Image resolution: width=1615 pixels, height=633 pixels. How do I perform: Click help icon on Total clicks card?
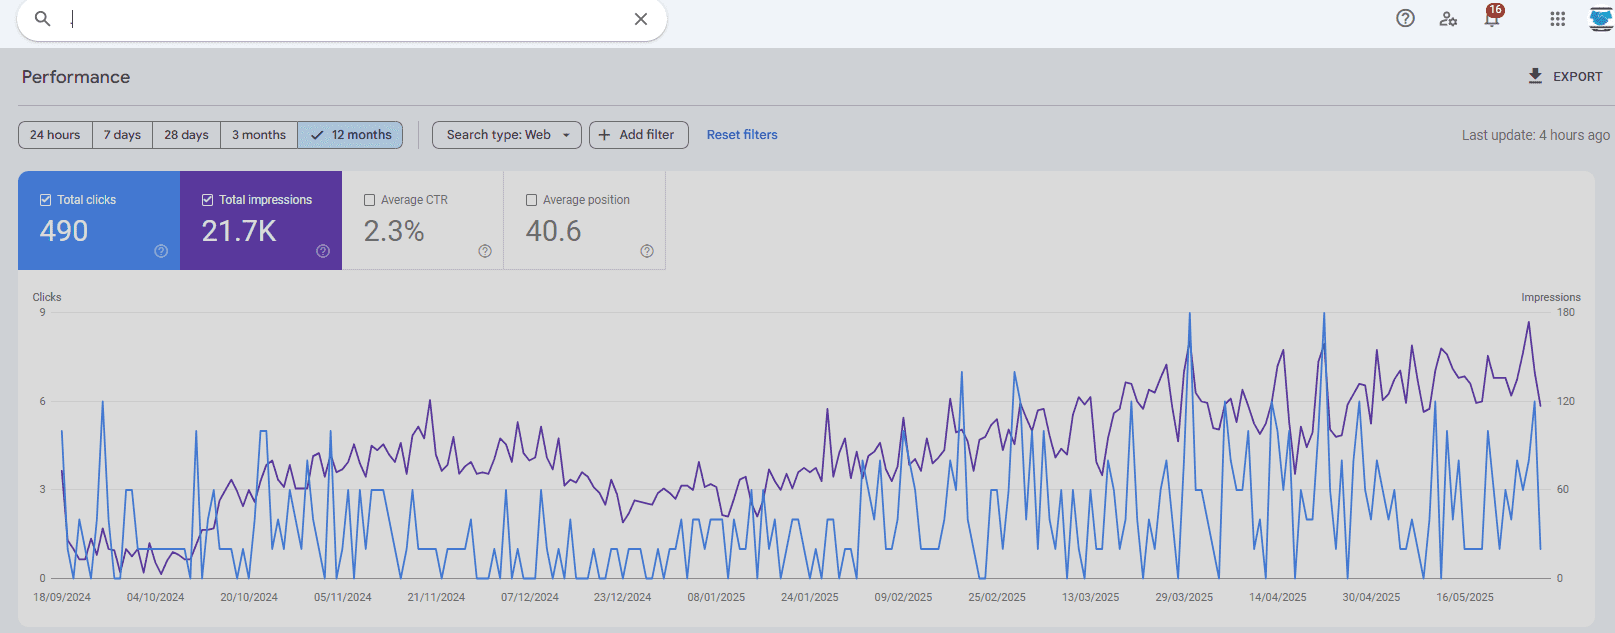[161, 251]
